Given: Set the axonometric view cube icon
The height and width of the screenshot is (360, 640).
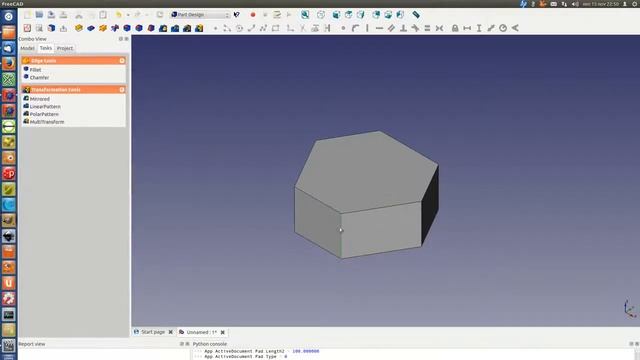Looking at the screenshot, I should point(321,15).
